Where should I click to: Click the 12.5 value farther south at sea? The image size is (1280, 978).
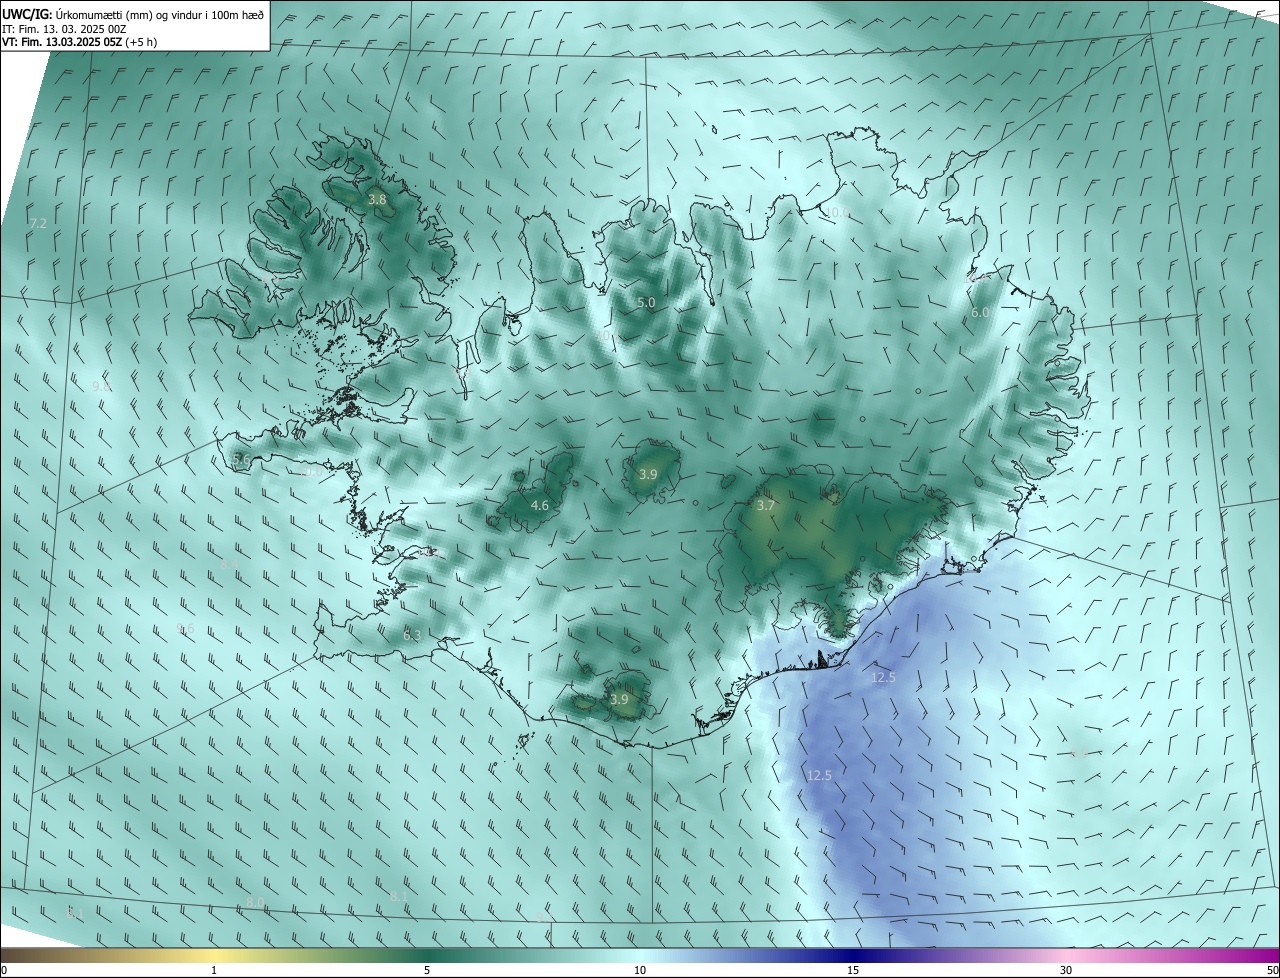(819, 775)
